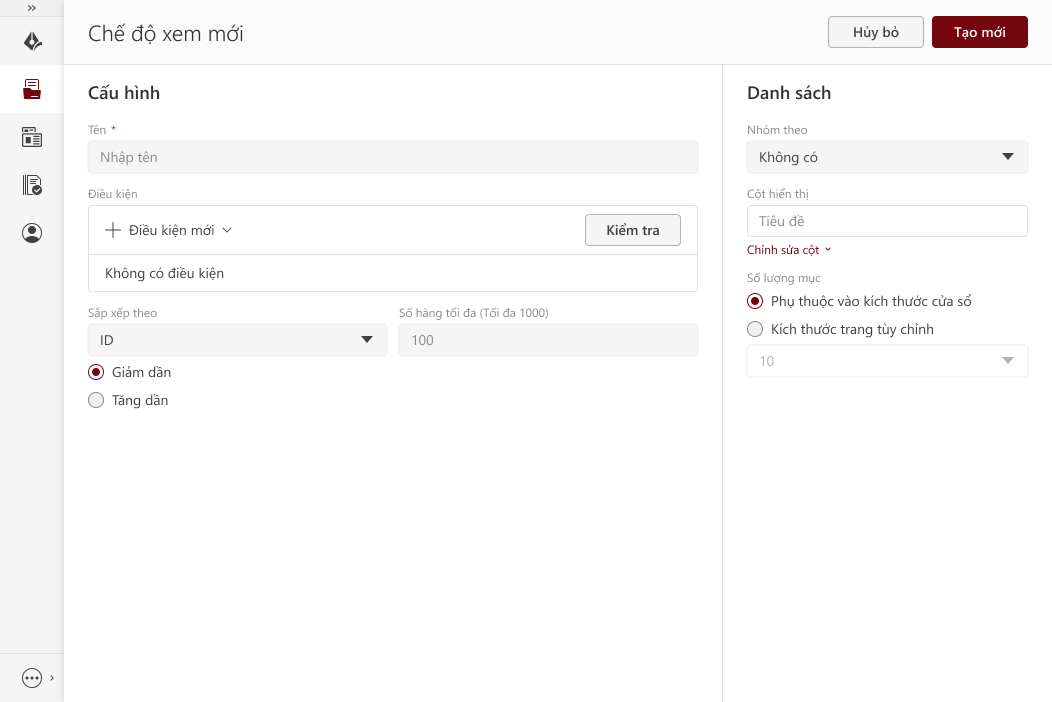Expand the page size 10 dropdown
The image size is (1052, 702).
point(887,361)
